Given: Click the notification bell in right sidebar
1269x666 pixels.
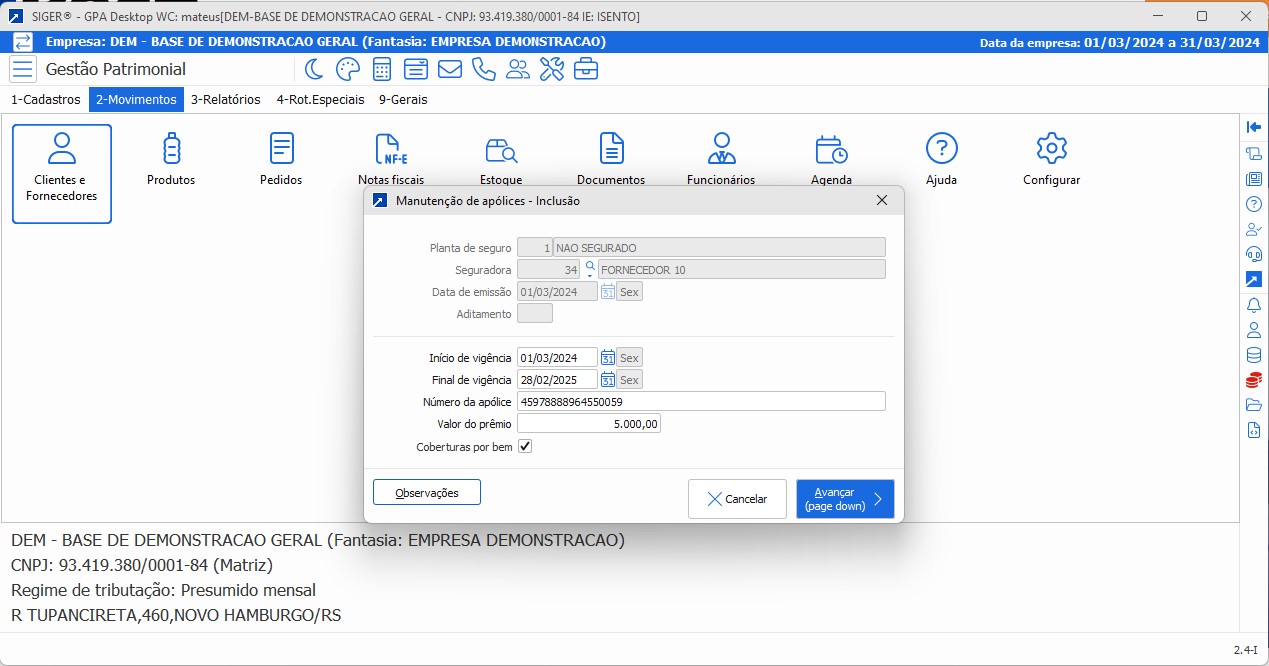Looking at the screenshot, I should [1254, 305].
